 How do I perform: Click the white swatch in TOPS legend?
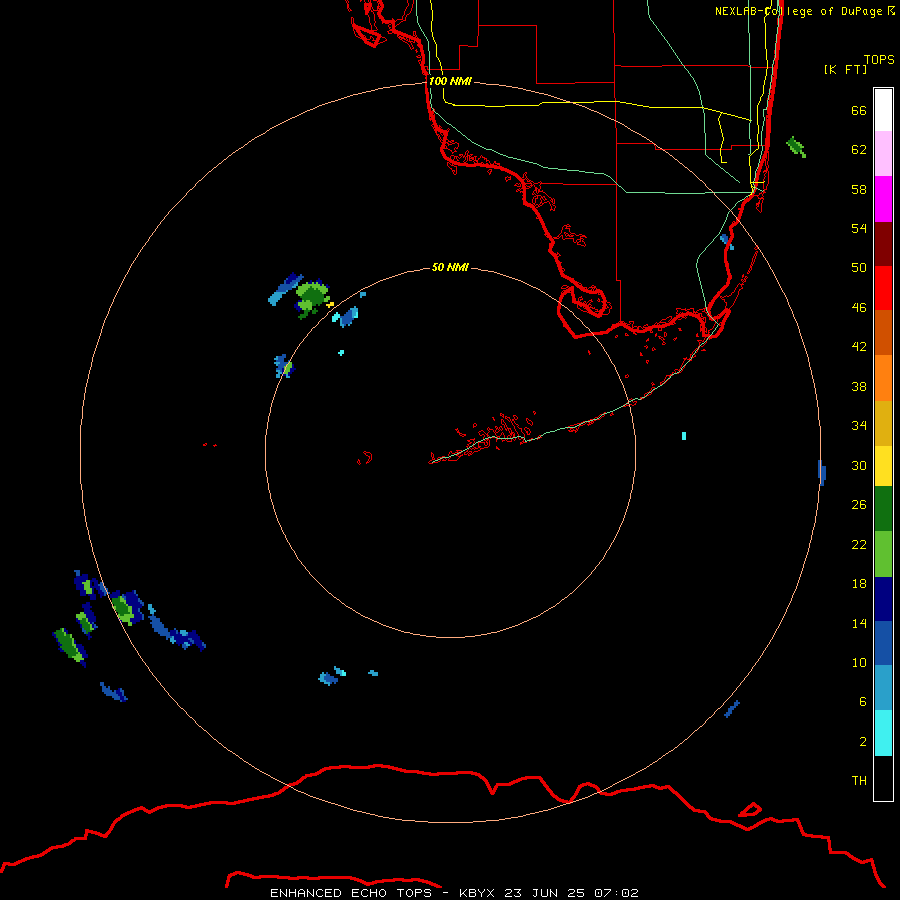883,110
